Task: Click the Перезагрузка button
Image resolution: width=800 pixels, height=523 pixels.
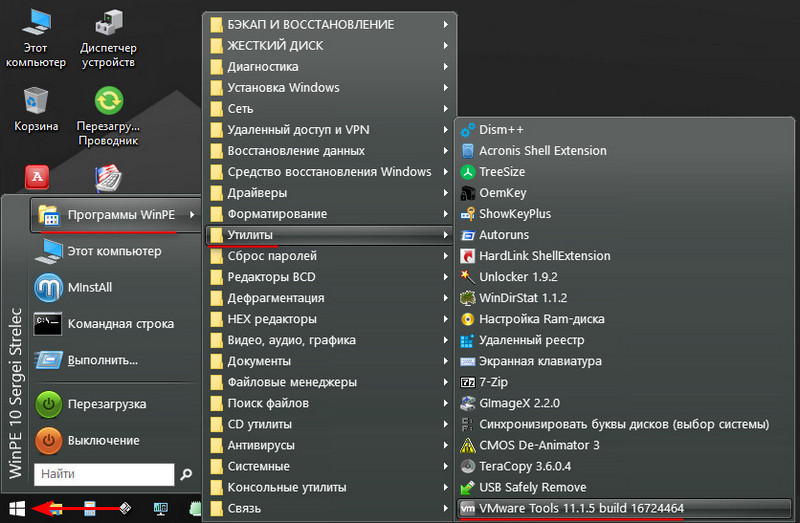Action: tap(116, 404)
